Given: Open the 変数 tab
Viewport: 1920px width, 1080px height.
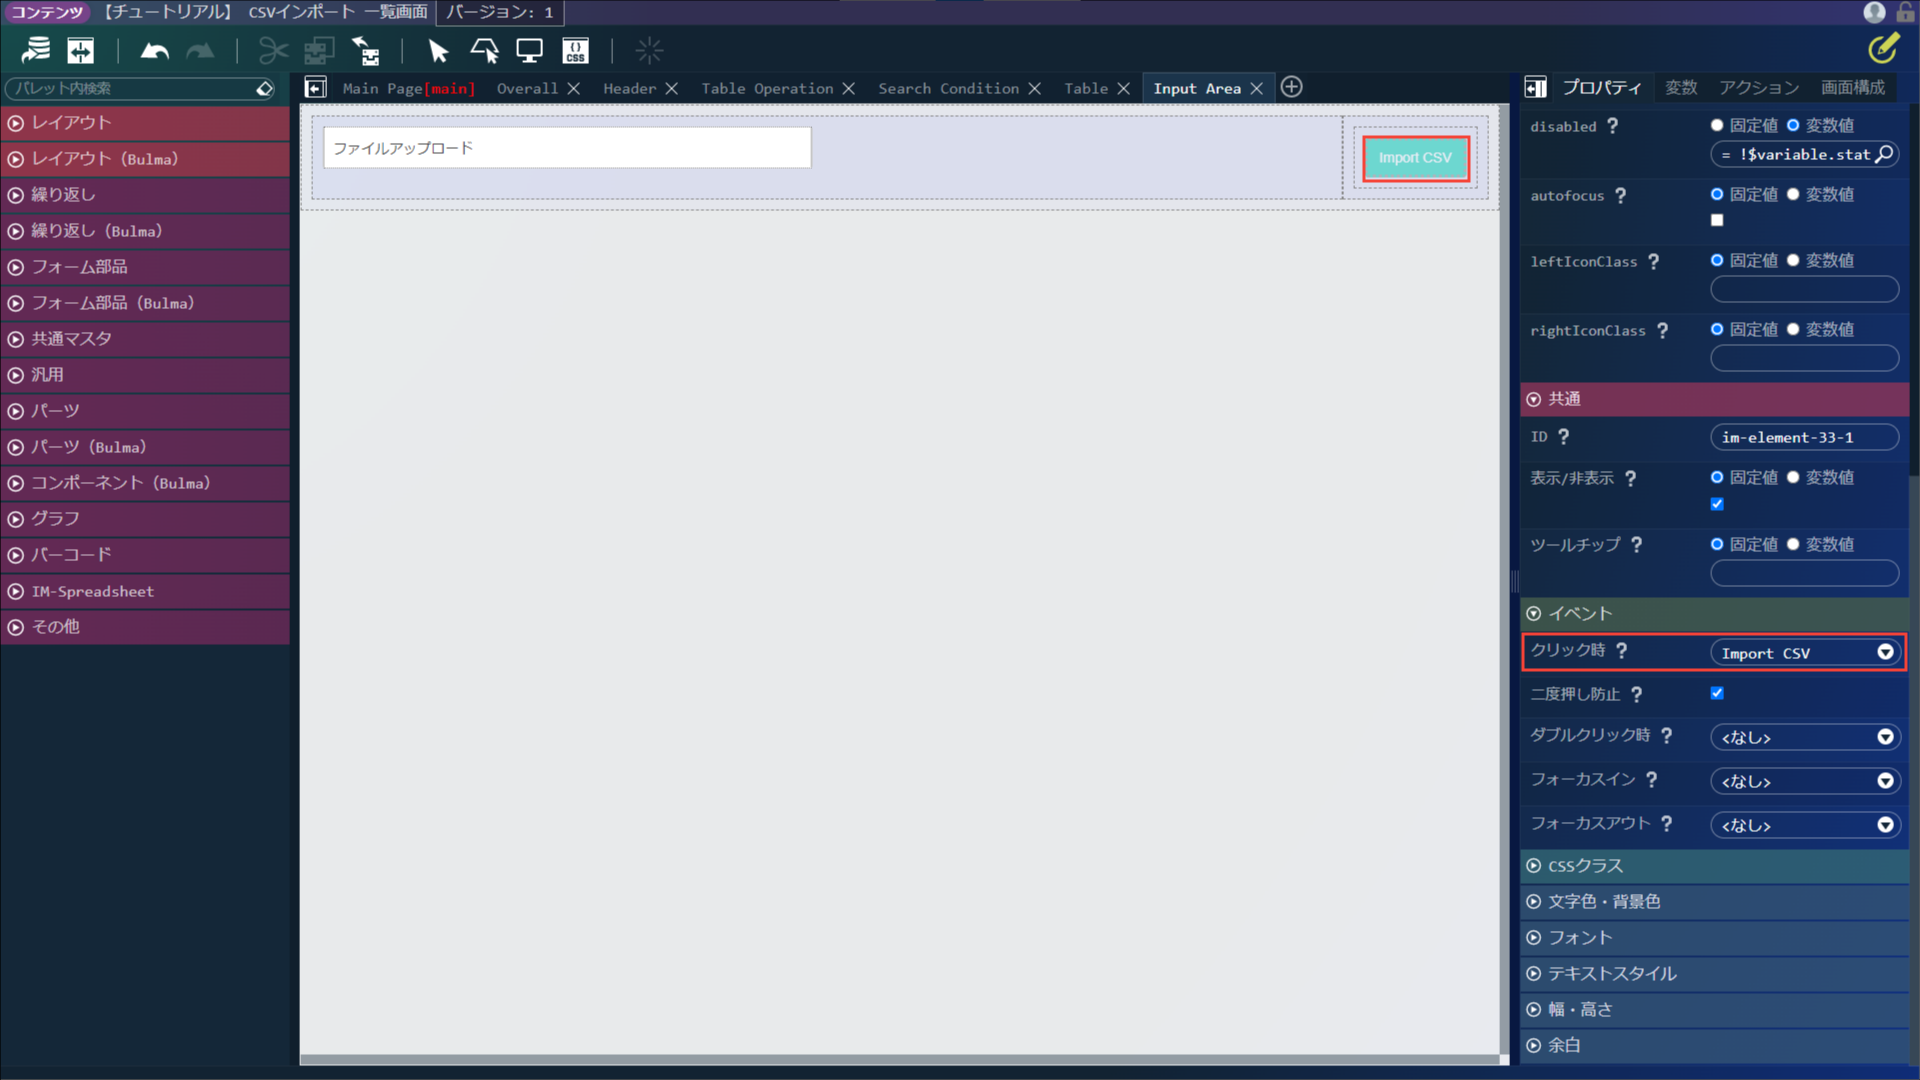Looking at the screenshot, I should (x=1681, y=88).
